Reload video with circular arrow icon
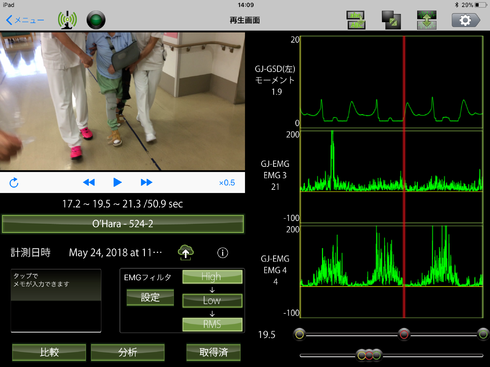 14,183
